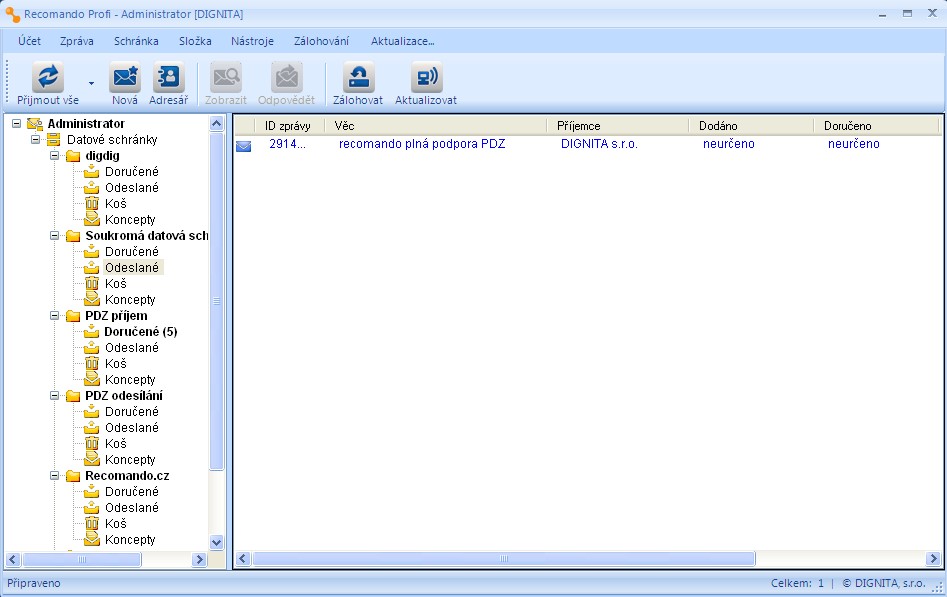This screenshot has height=597, width=947.
Task: Click the Aktualizovat update icon
Action: [x=426, y=77]
